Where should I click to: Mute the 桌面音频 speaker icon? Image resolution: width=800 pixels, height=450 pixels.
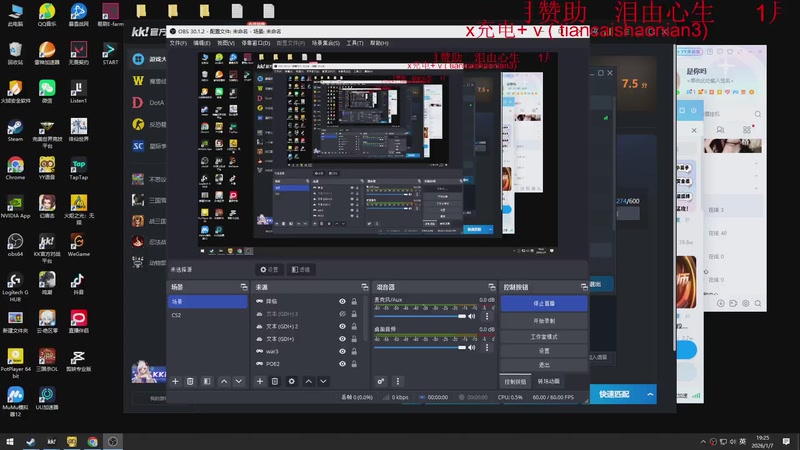tap(472, 347)
